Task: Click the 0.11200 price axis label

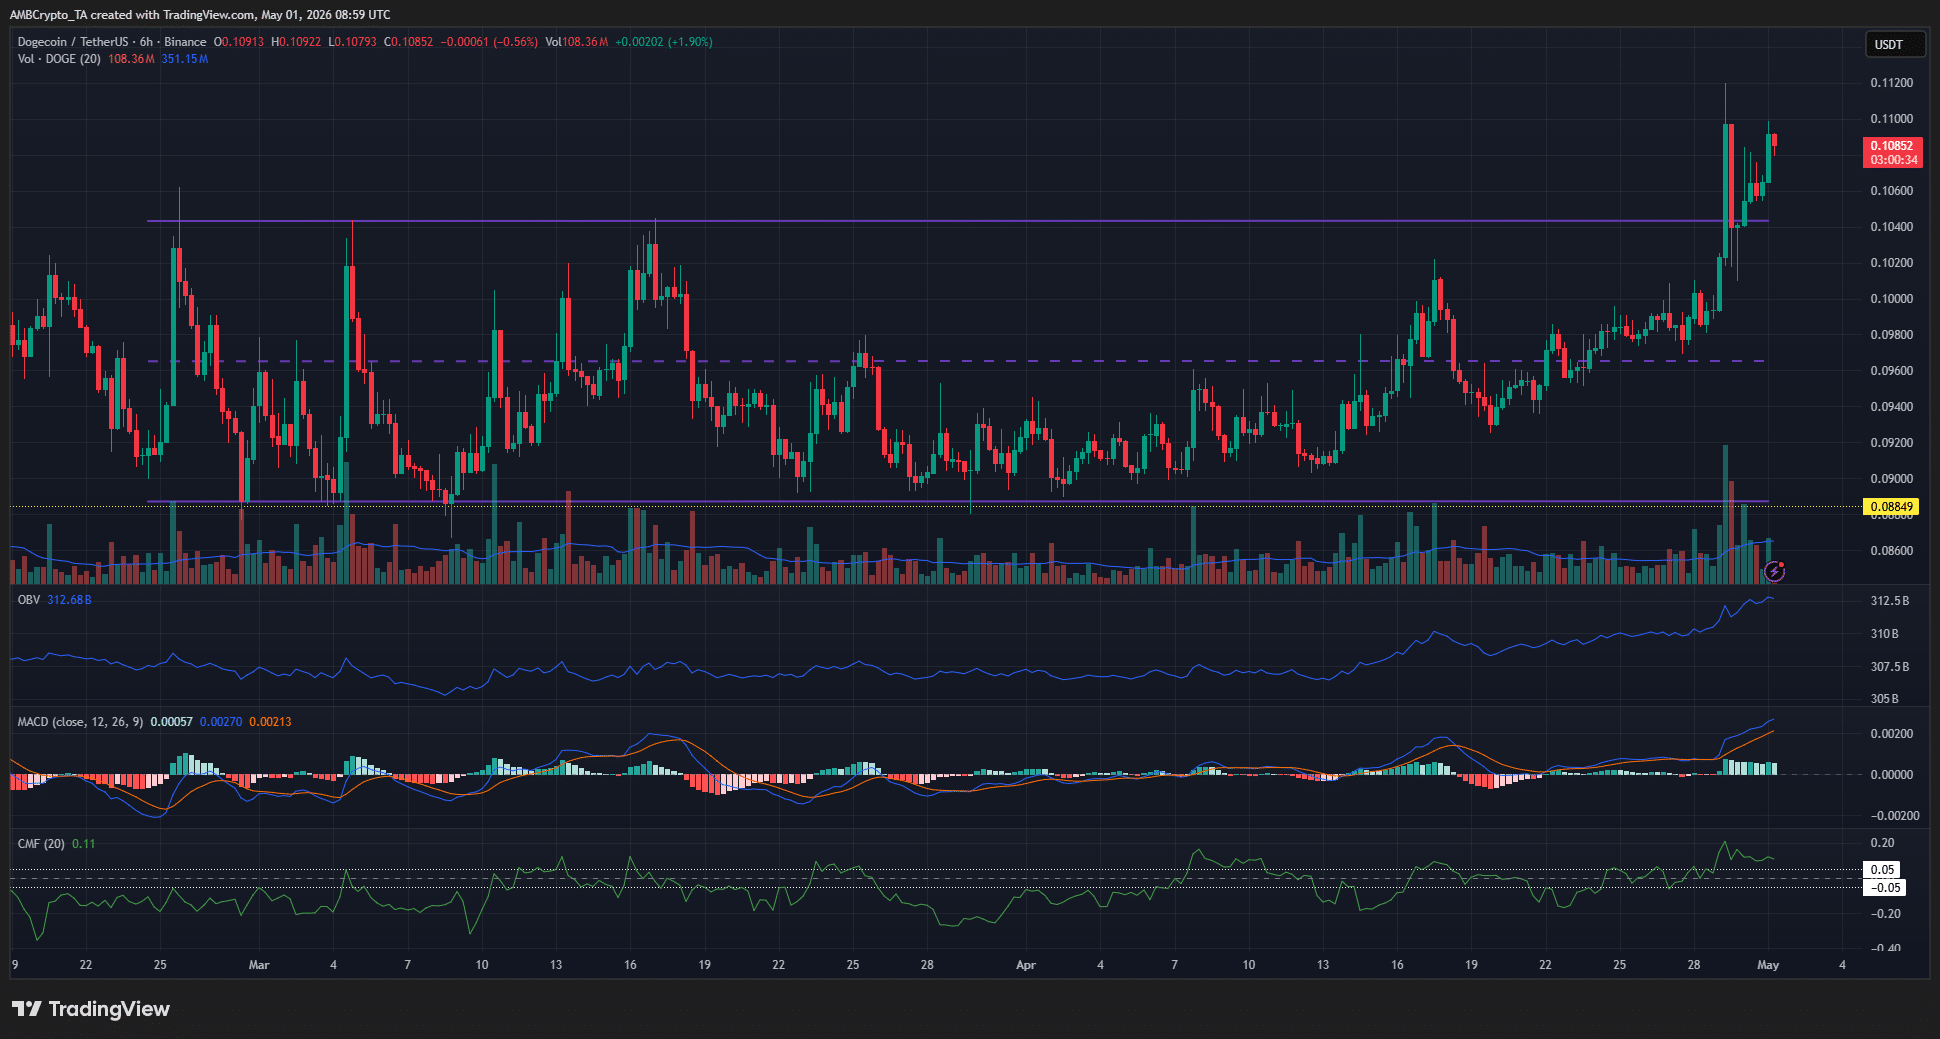Action: click(1892, 83)
